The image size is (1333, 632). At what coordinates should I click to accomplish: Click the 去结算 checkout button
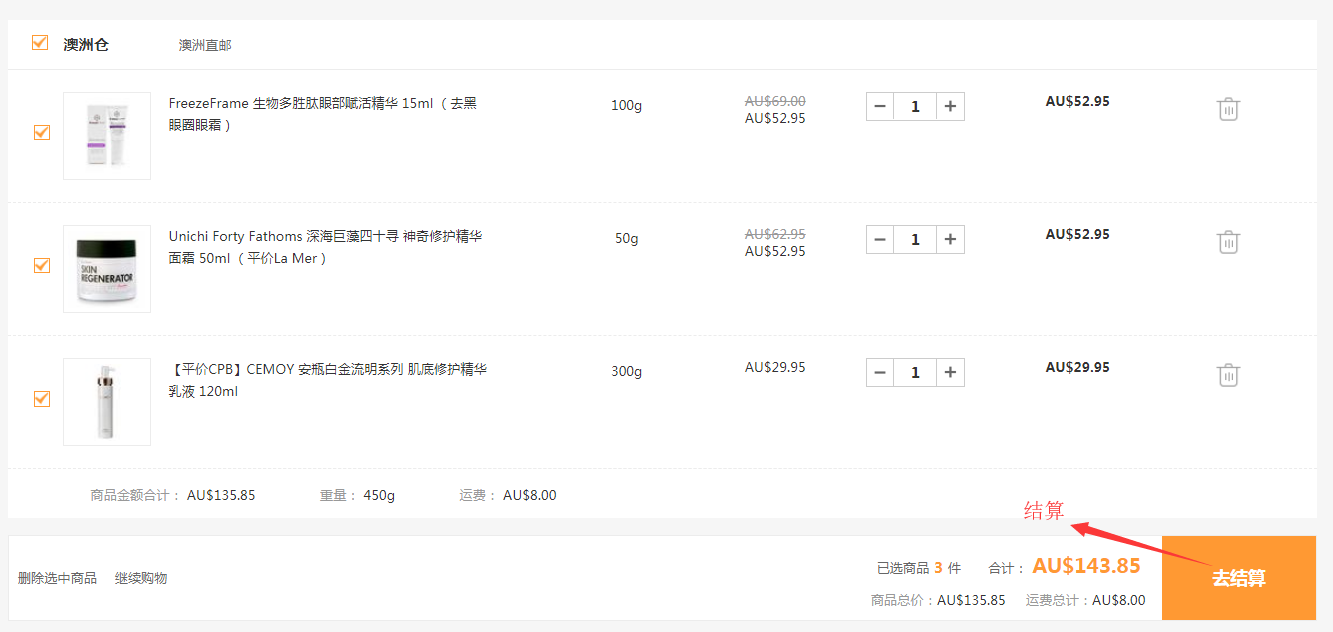click(x=1238, y=578)
